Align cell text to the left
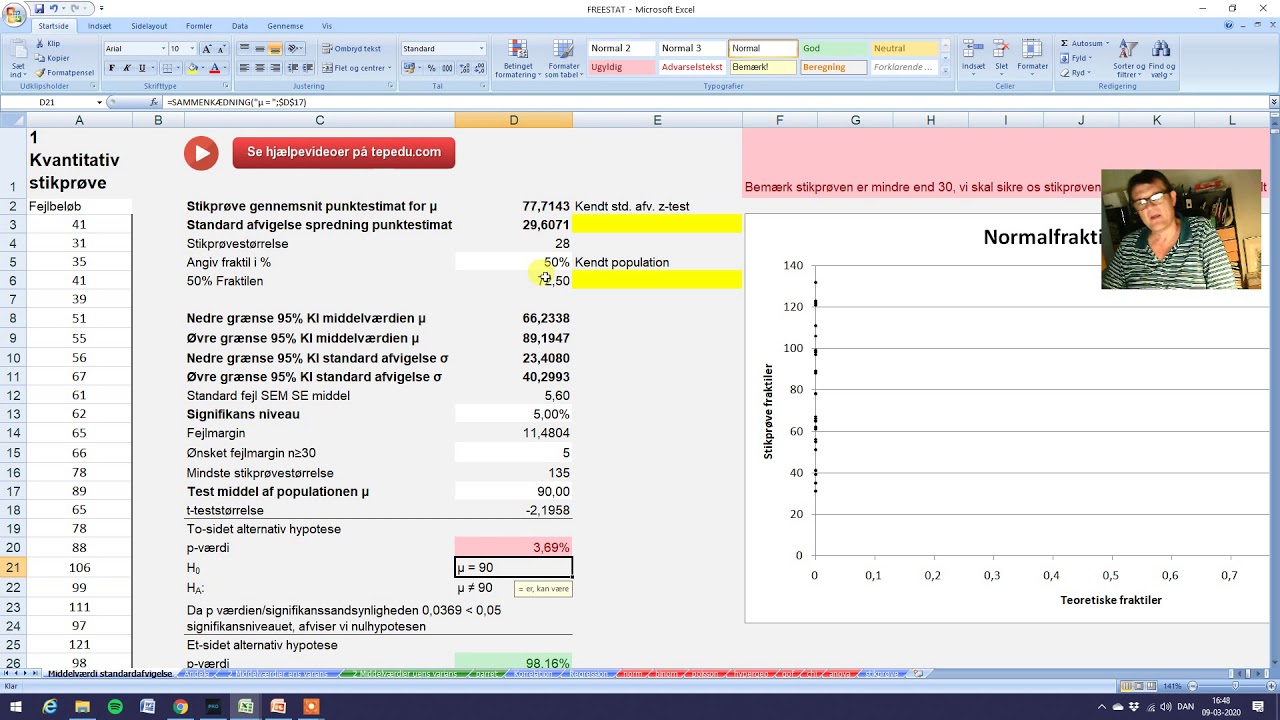The width and height of the screenshot is (1280, 720). [245, 68]
